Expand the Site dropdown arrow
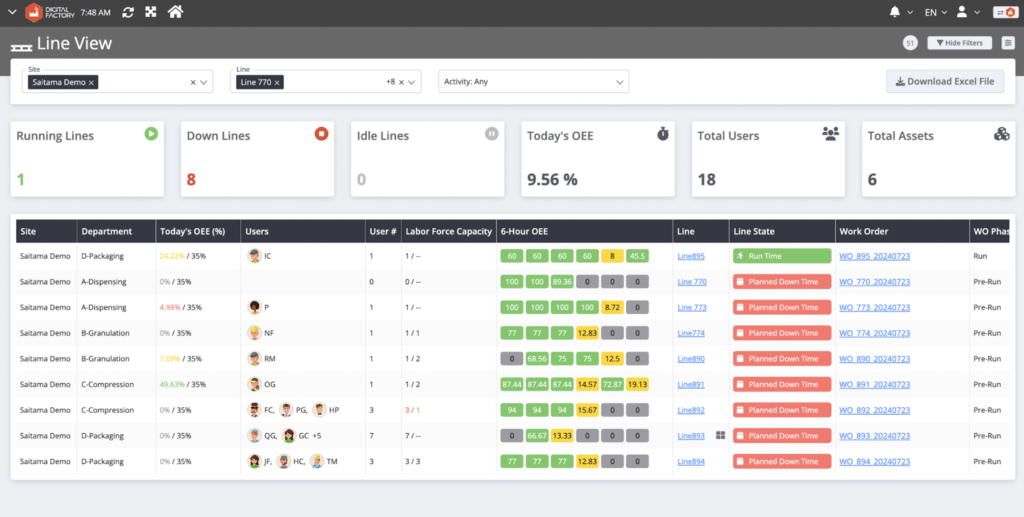 (205, 82)
